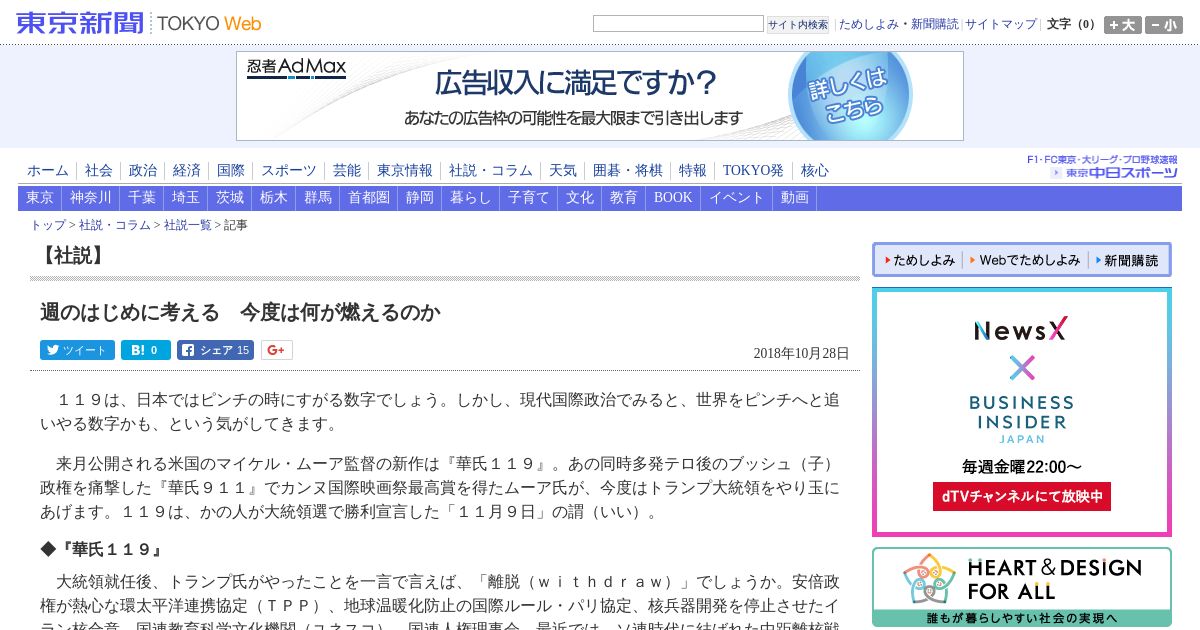The image size is (1200, 630).
Task: Open the 忍者AdMax banner advertisement
Action: (600, 96)
